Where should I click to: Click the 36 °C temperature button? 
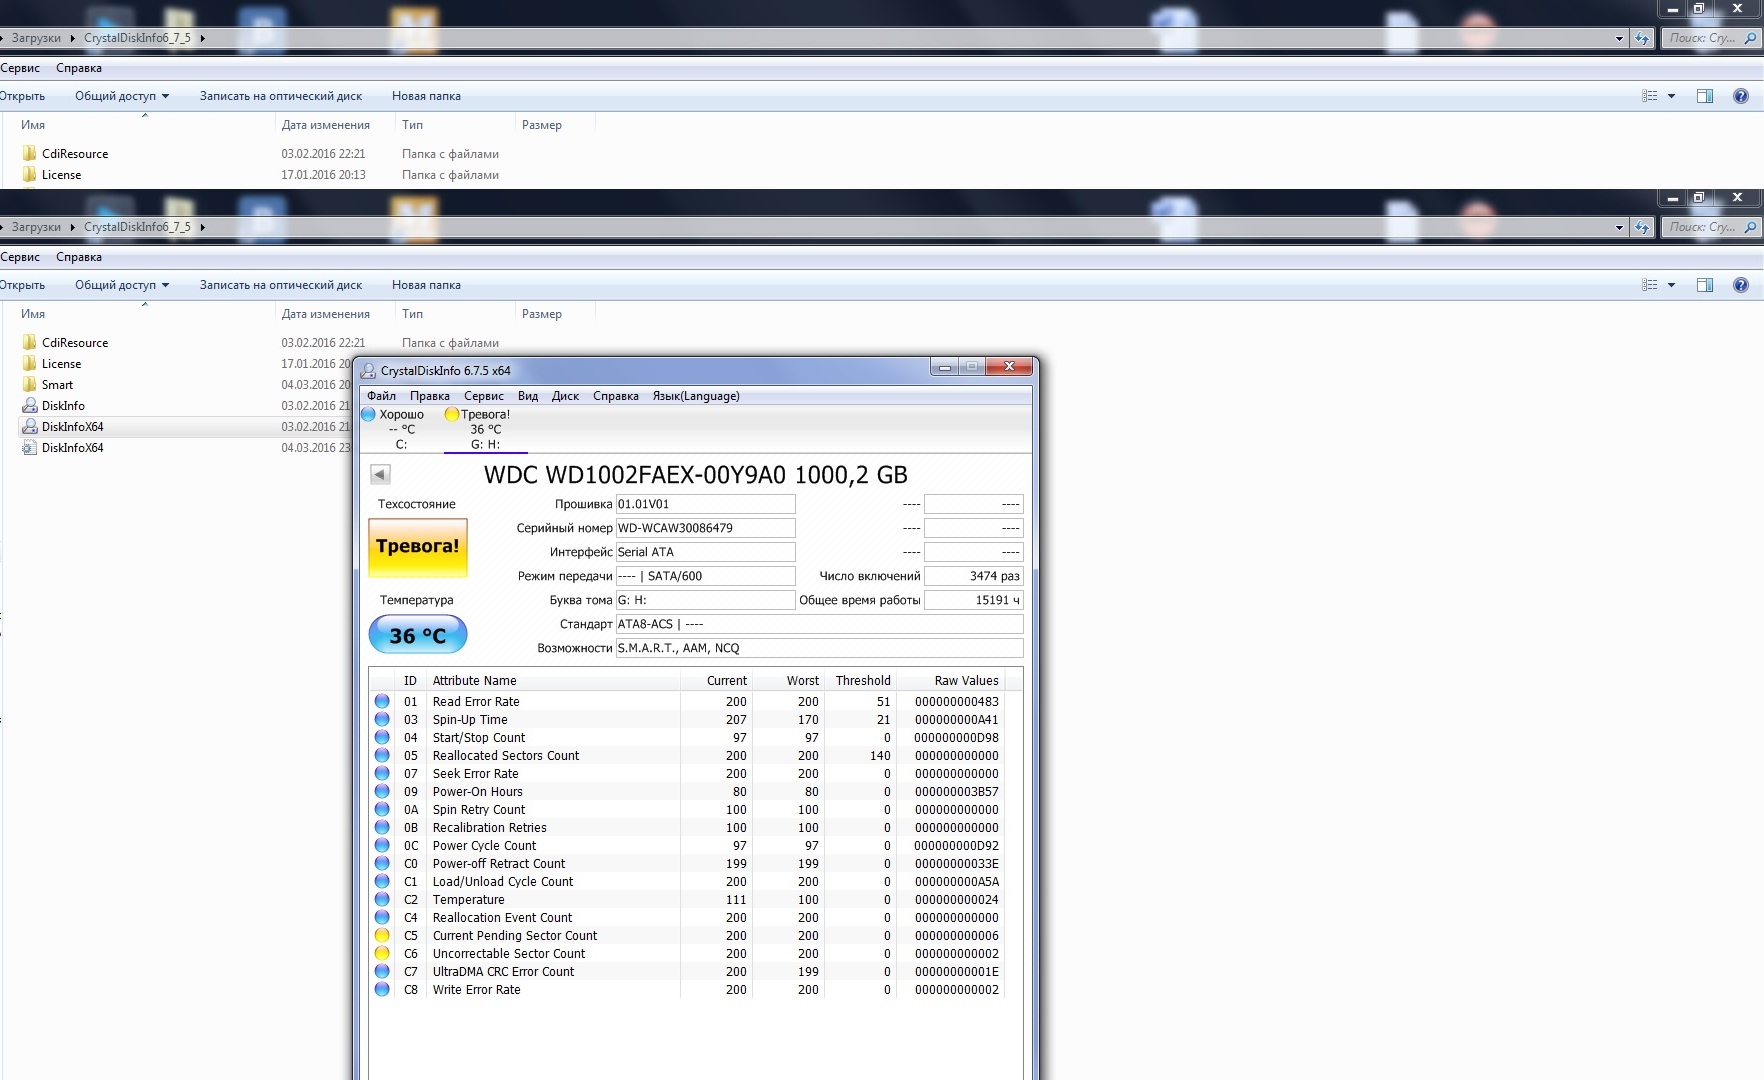418,634
